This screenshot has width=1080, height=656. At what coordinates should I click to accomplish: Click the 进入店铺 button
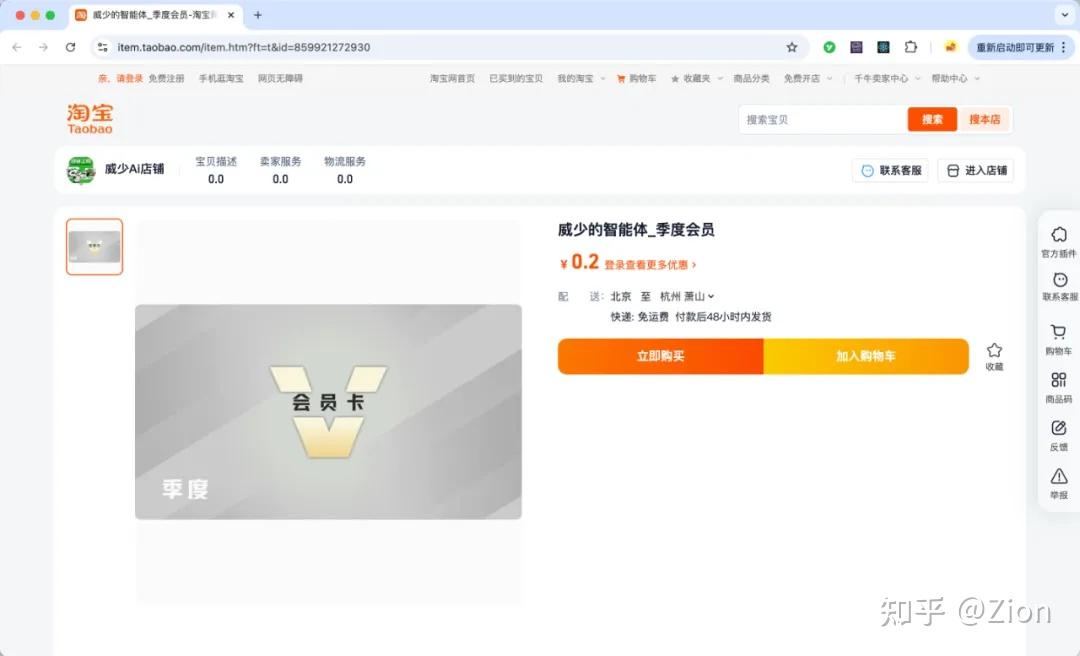(x=976, y=170)
